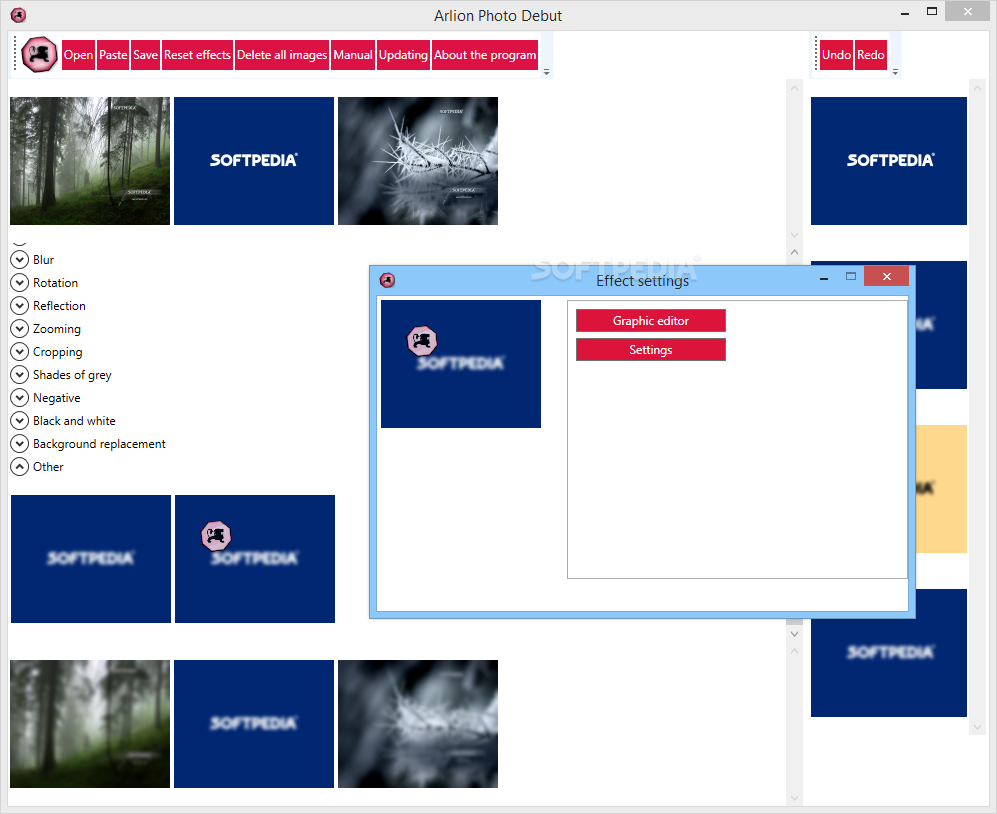Screen dimensions: 997x814
Task: Click lion watermark on Effect settings preview
Action: tap(422, 341)
